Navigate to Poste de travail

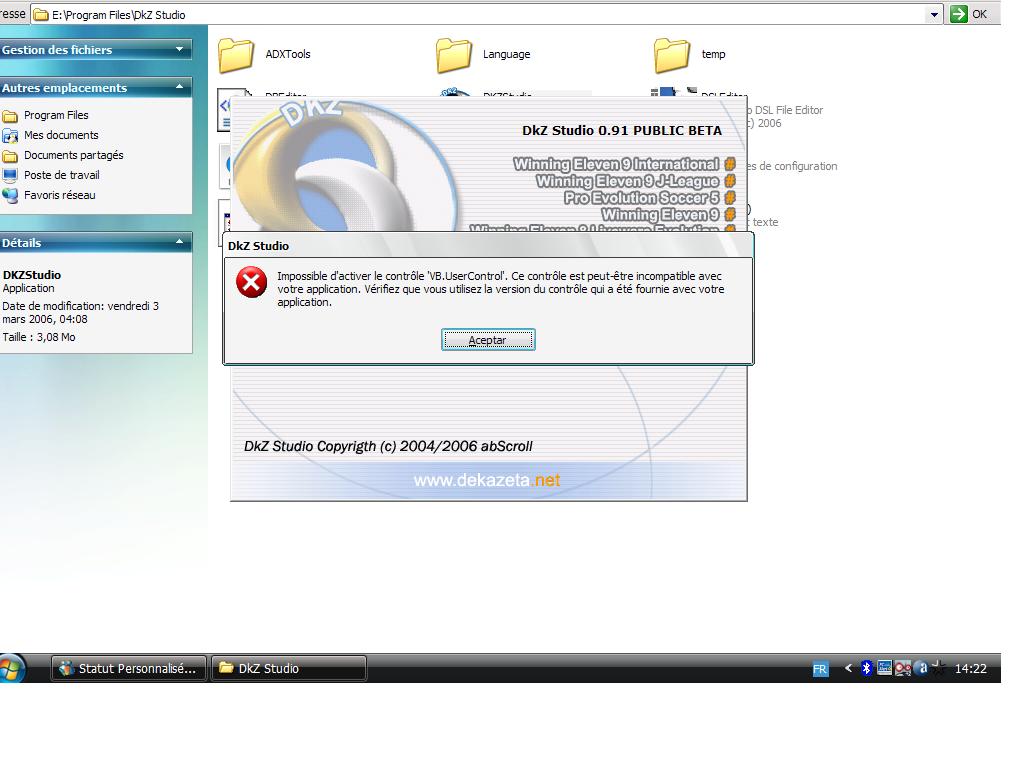pyautogui.click(x=62, y=175)
